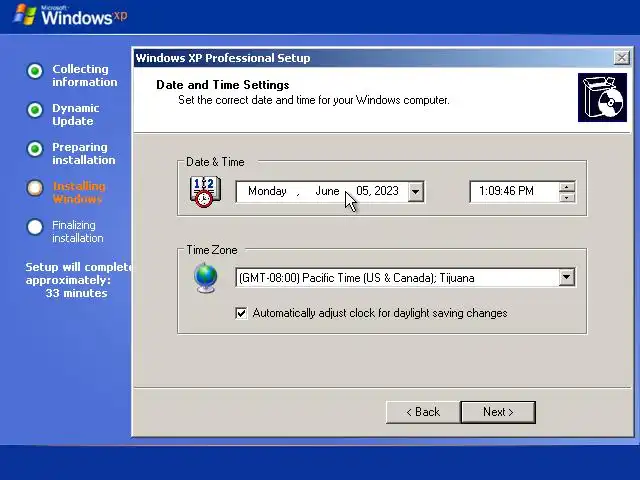Click the Dynamic Update step bullet
The image size is (640, 480).
(x=35, y=110)
